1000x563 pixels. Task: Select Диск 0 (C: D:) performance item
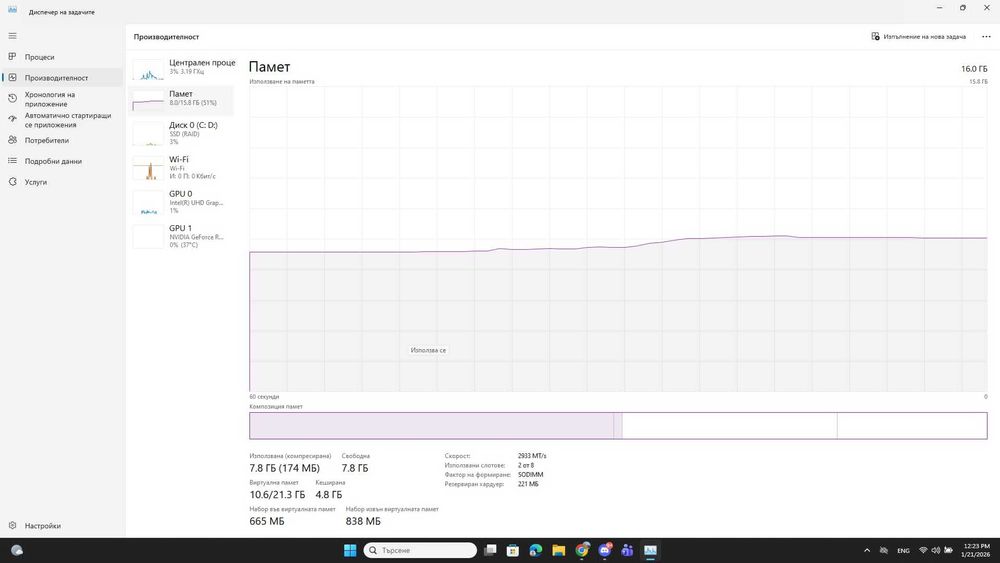click(x=182, y=133)
